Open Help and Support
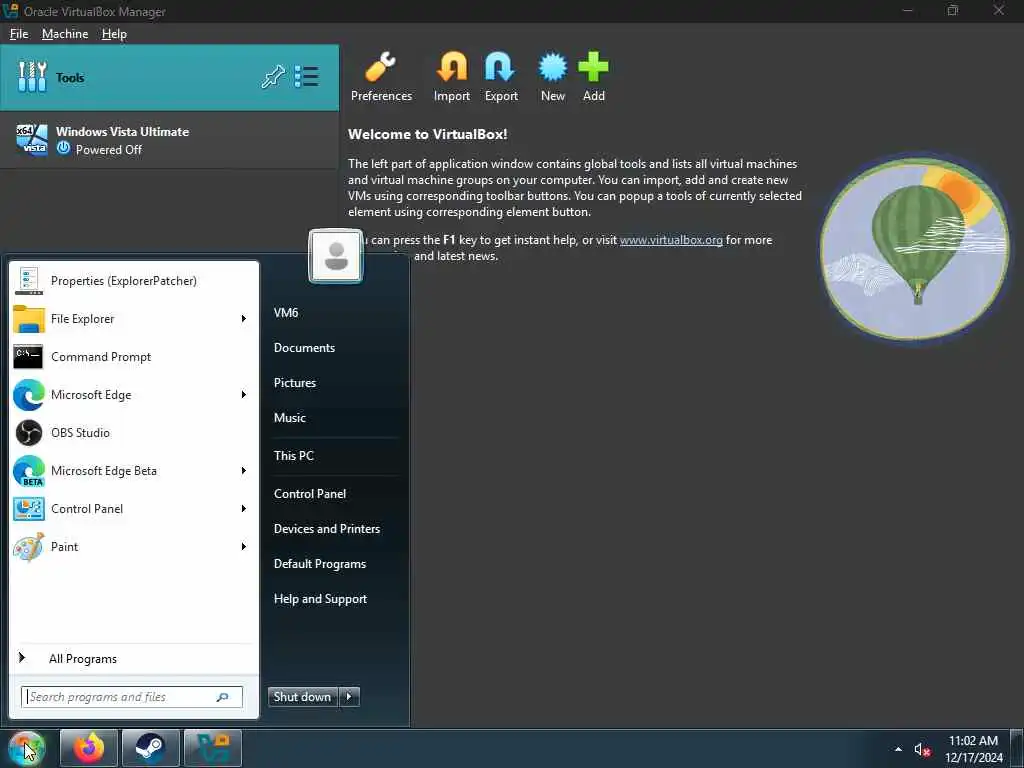The image size is (1024, 768). click(x=320, y=599)
